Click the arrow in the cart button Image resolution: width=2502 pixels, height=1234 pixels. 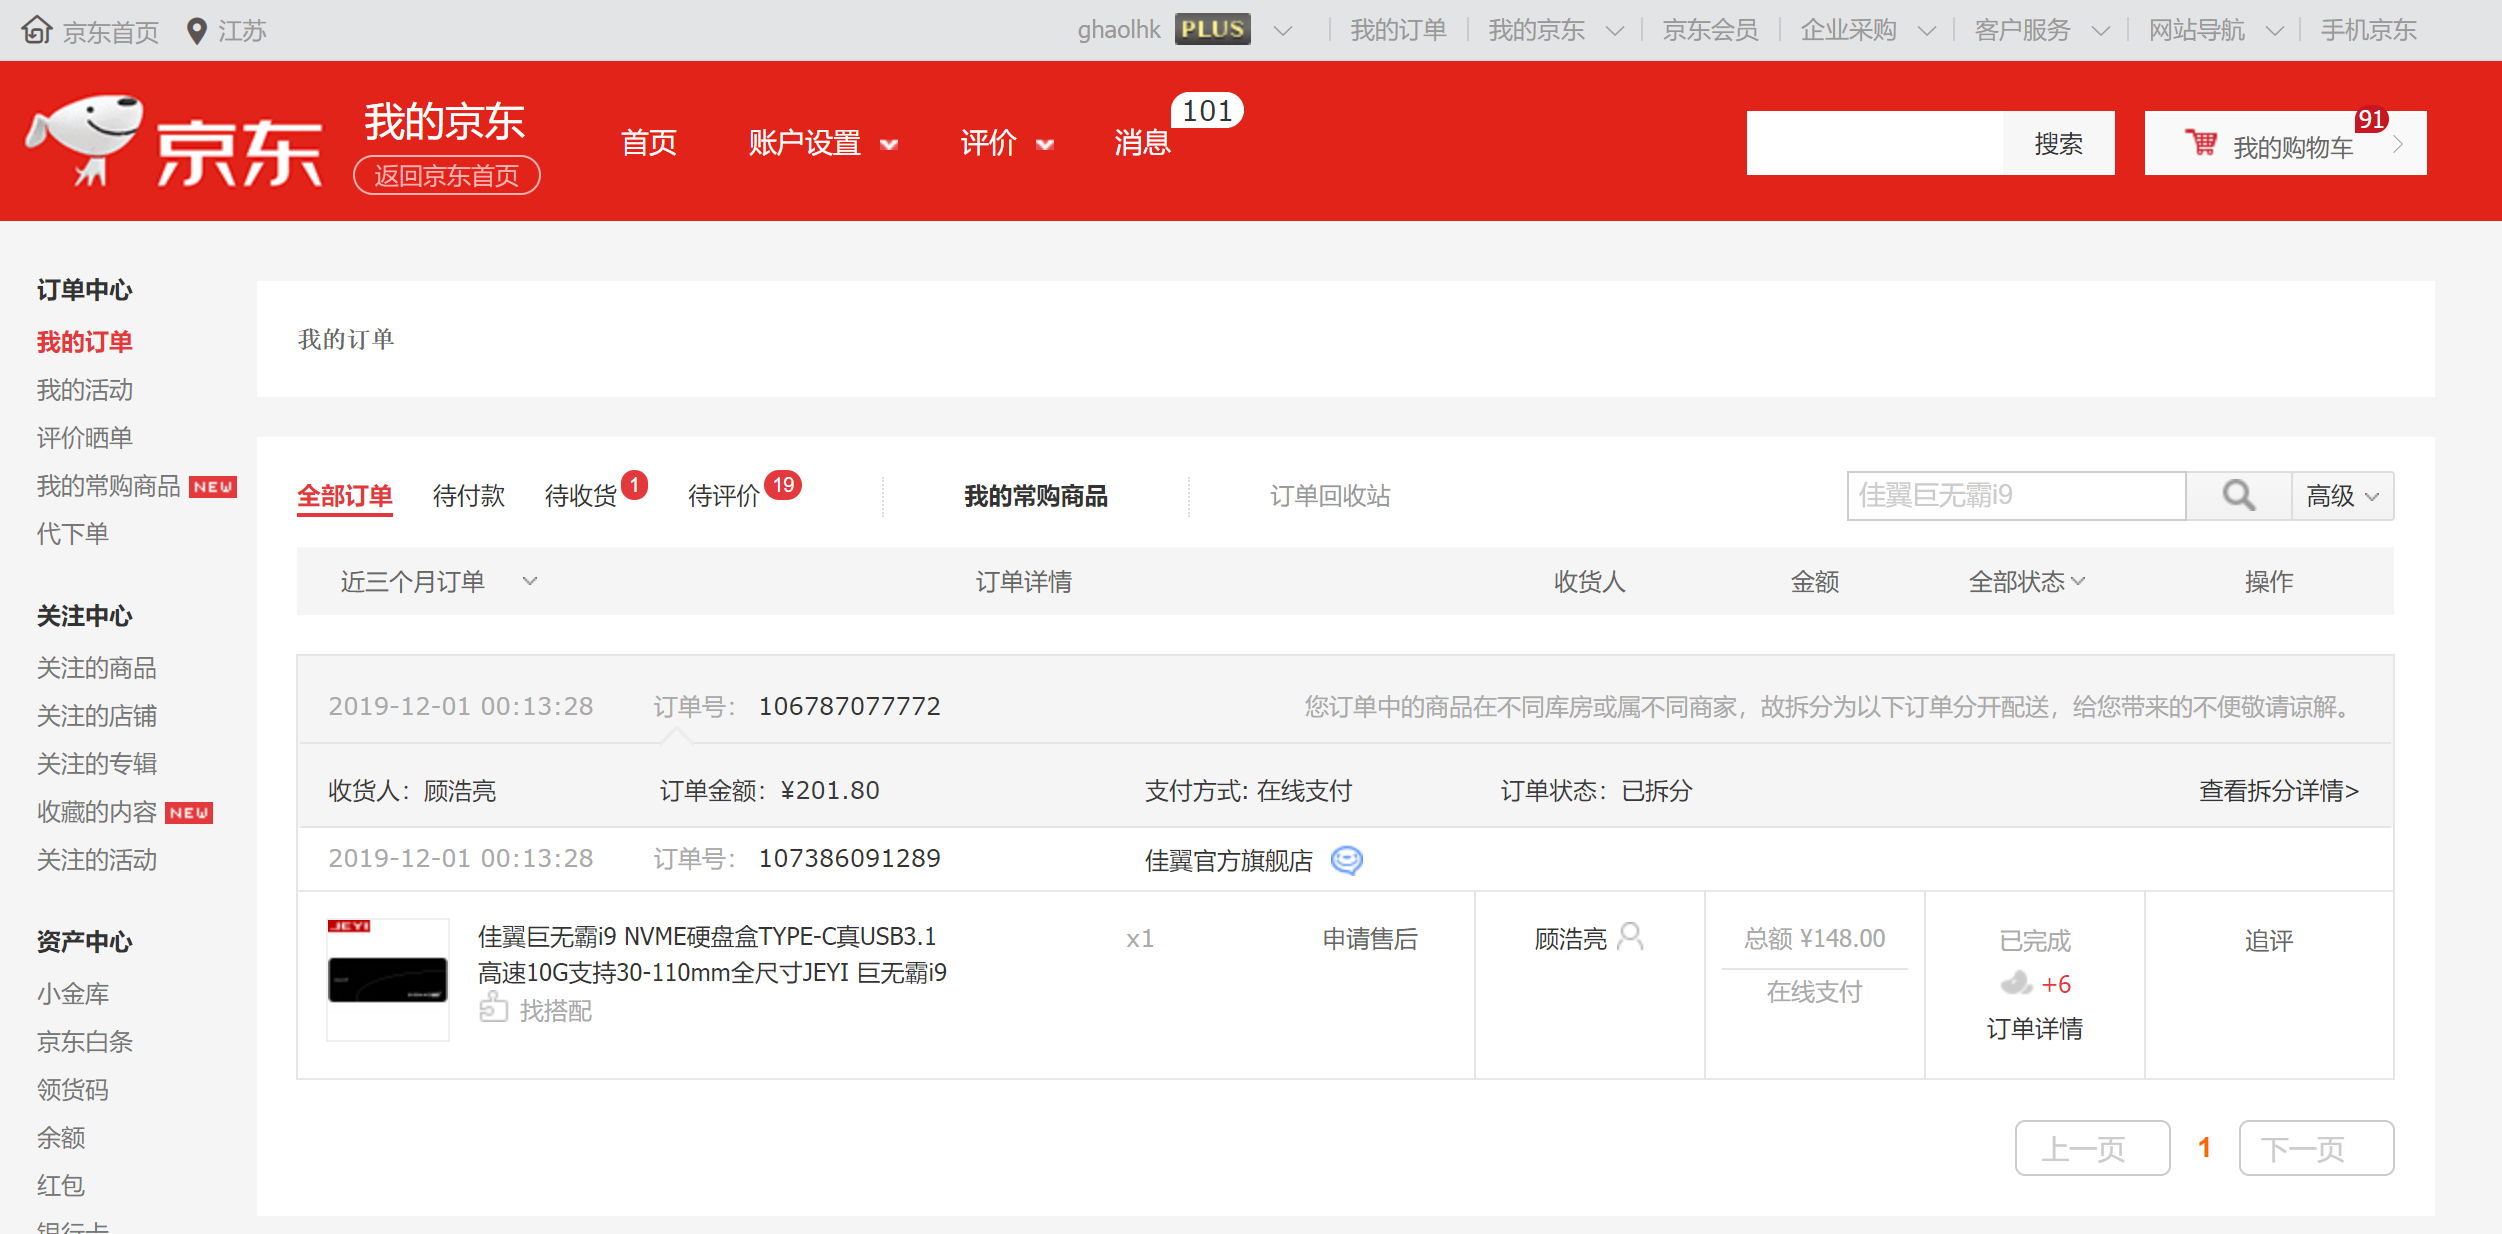coord(2399,144)
